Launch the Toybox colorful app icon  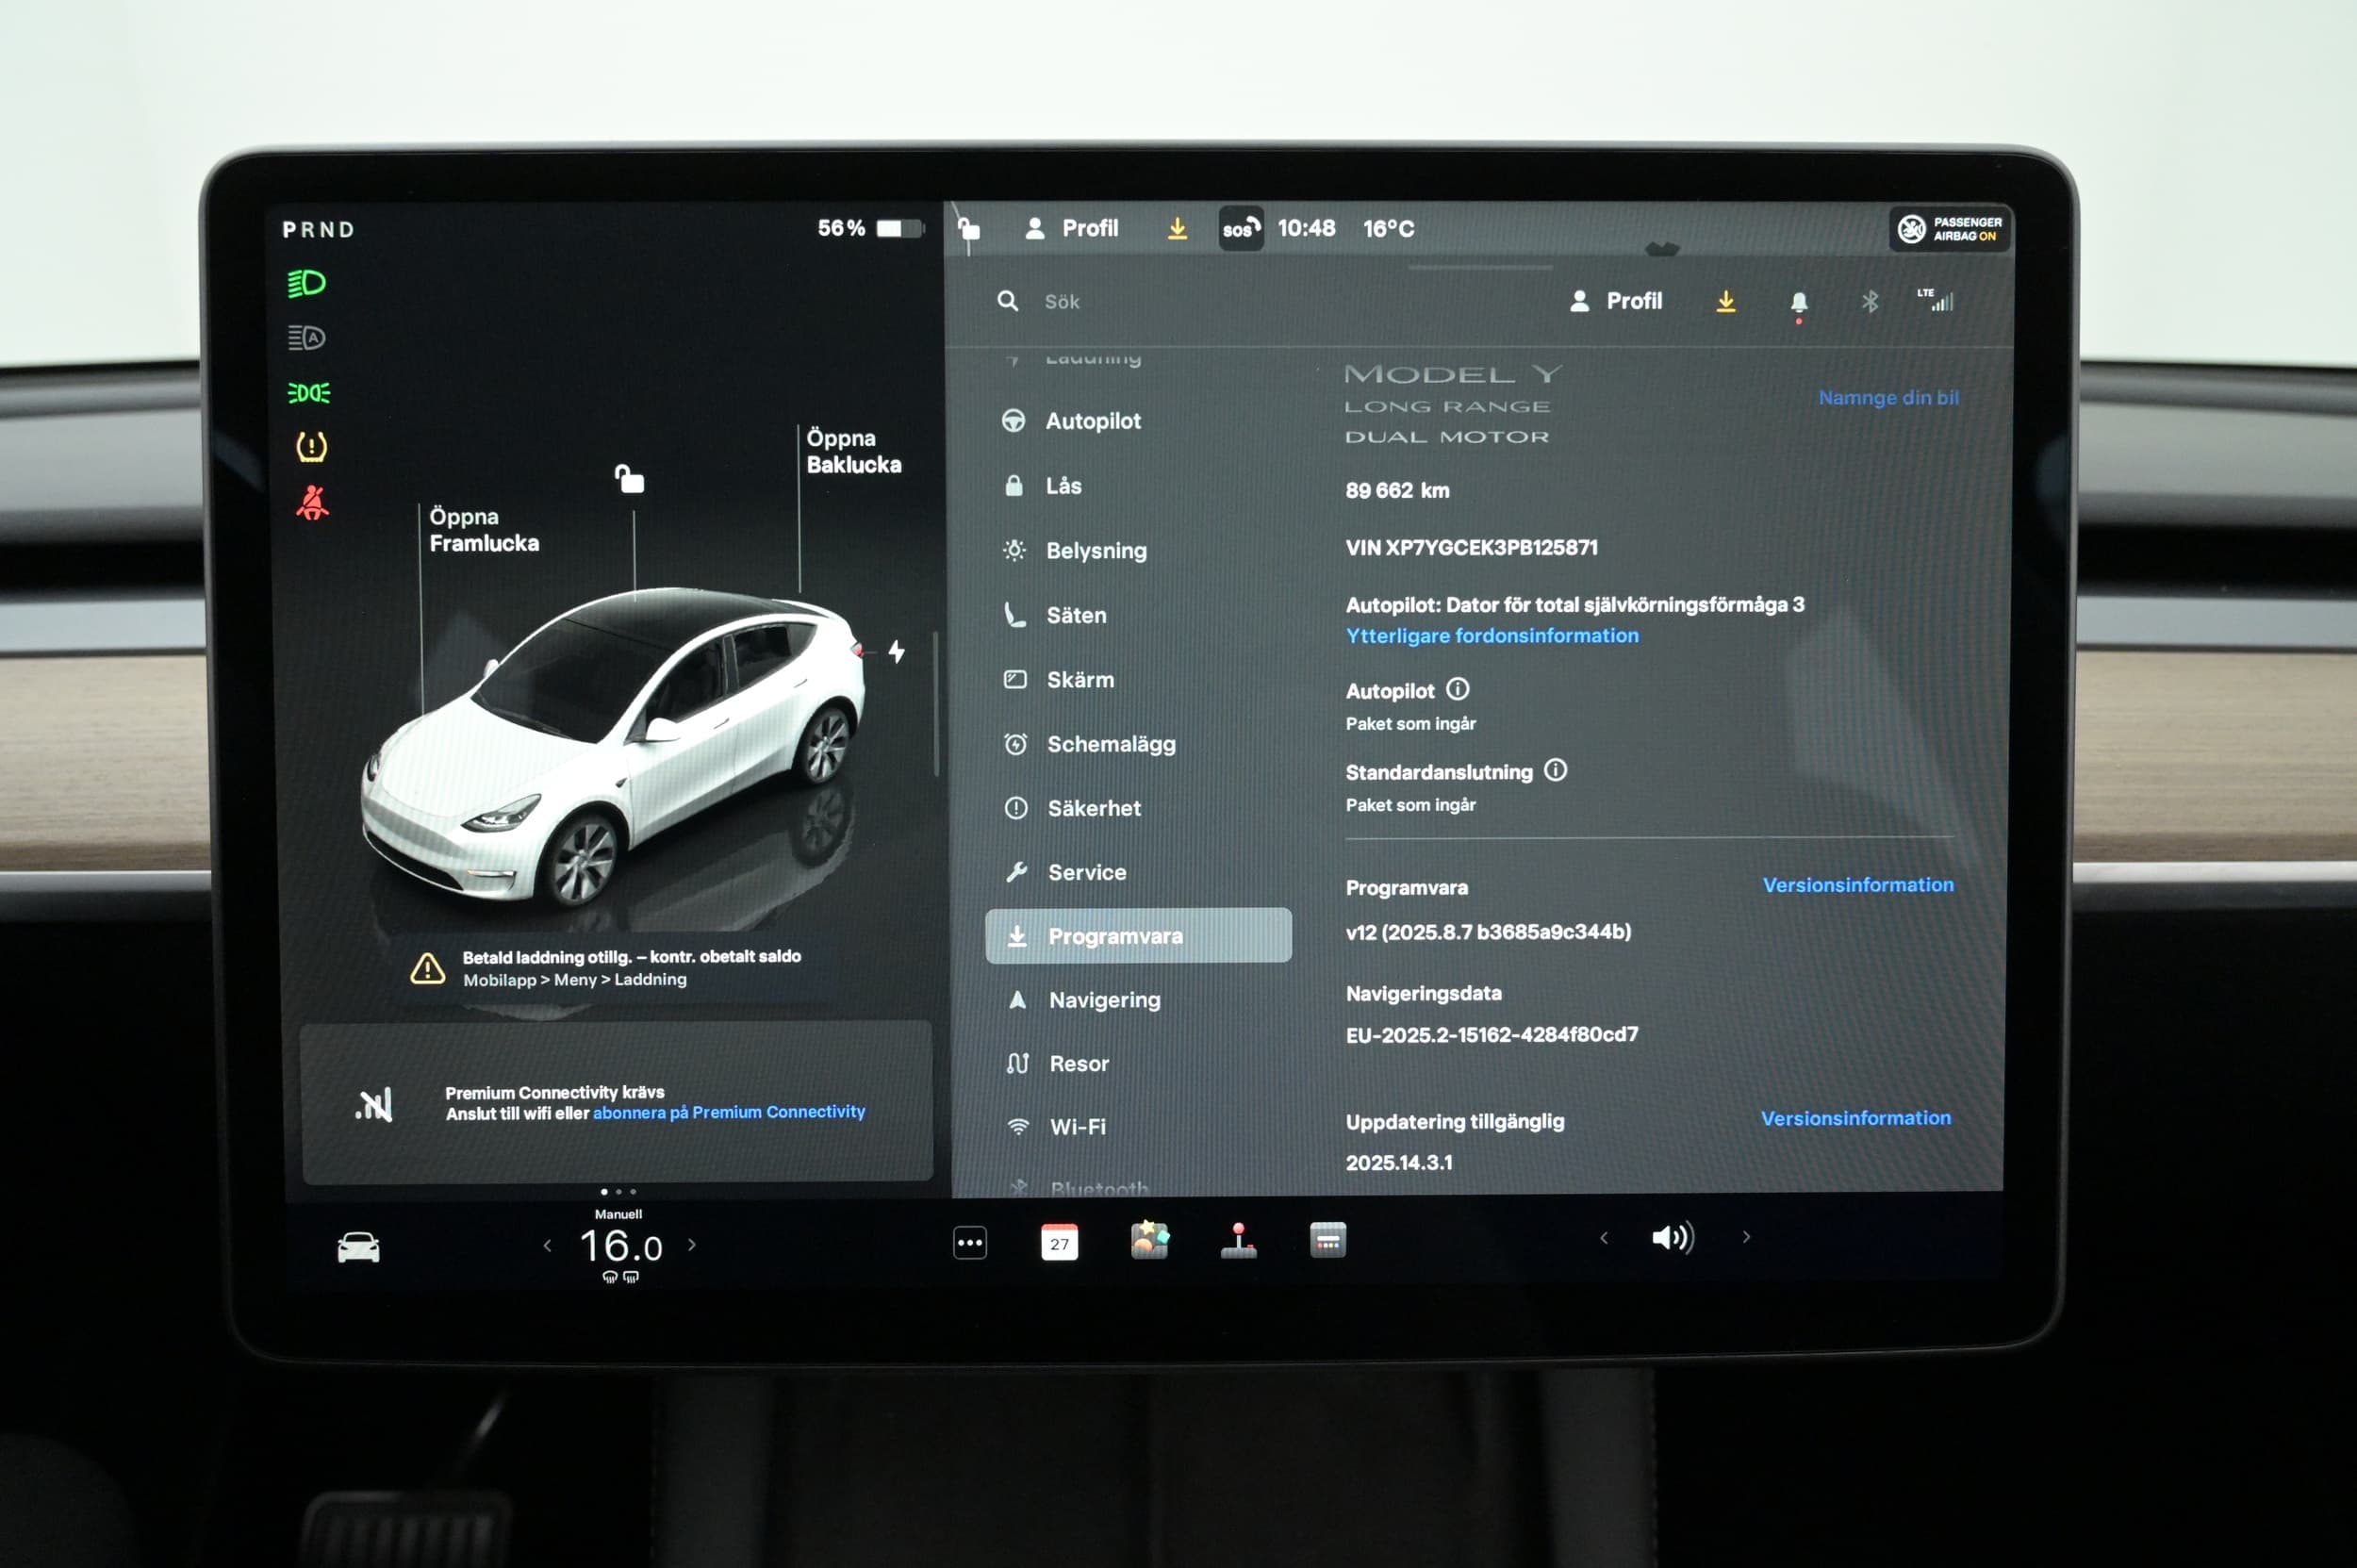[x=1149, y=1240]
